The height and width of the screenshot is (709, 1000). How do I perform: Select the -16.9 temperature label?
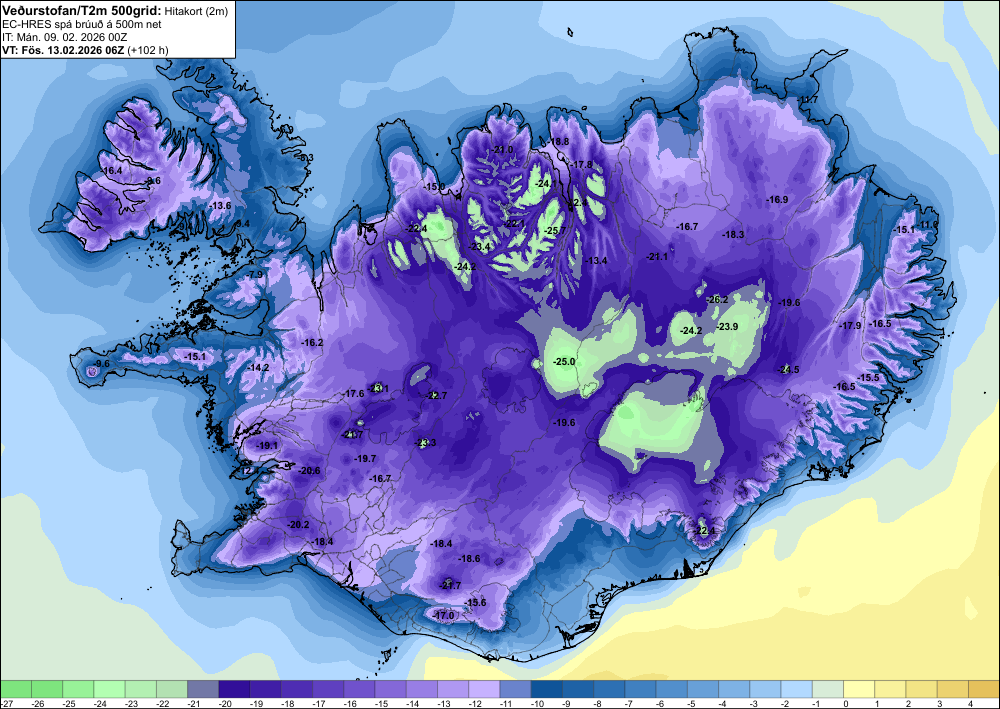(x=777, y=200)
